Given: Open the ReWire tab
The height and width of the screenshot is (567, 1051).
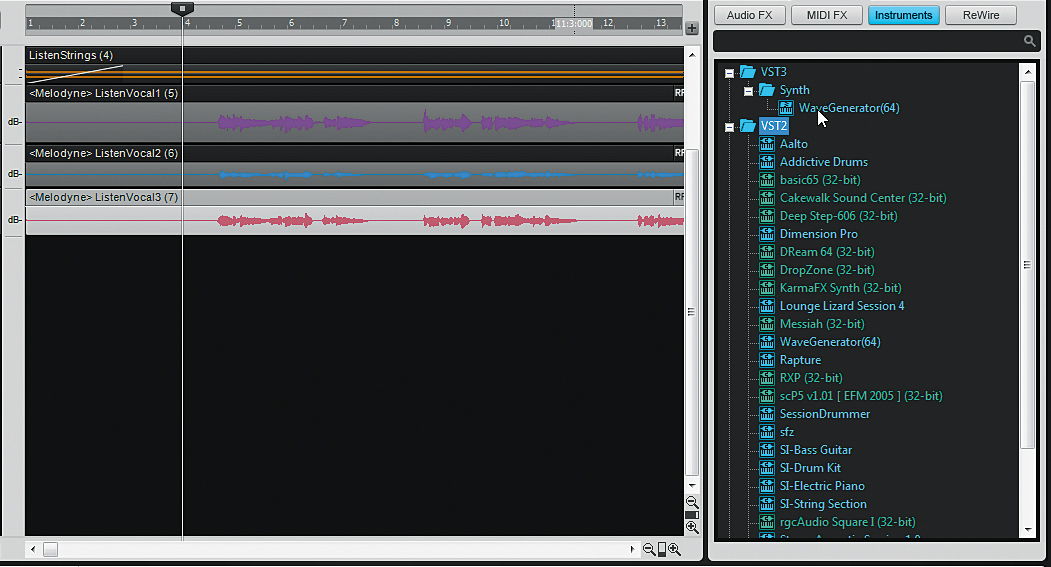Looking at the screenshot, I should (981, 15).
